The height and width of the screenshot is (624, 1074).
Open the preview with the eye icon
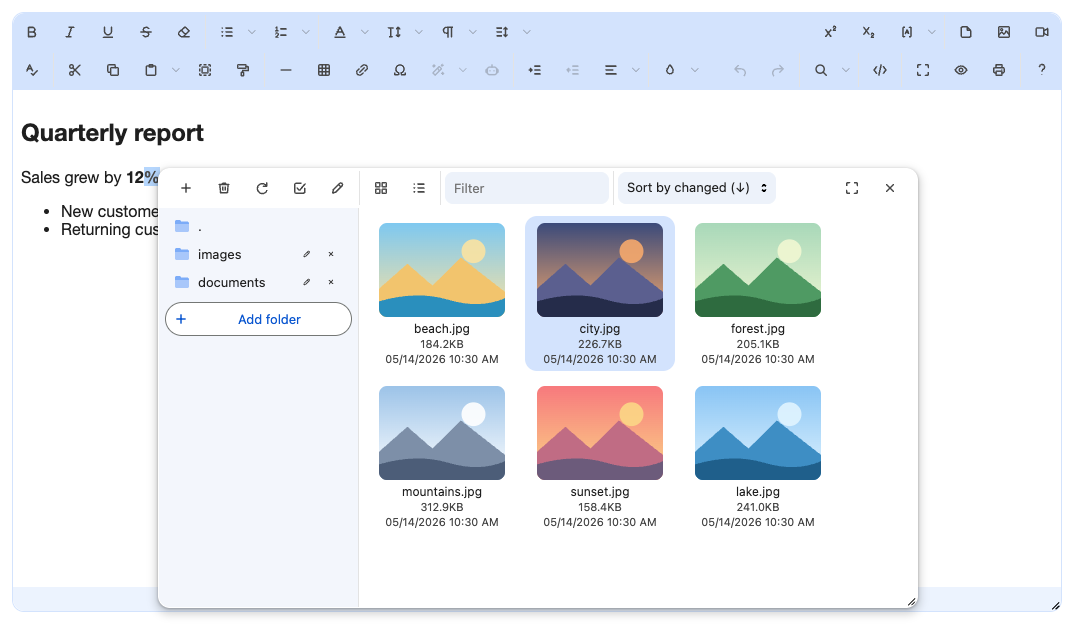coord(961,70)
